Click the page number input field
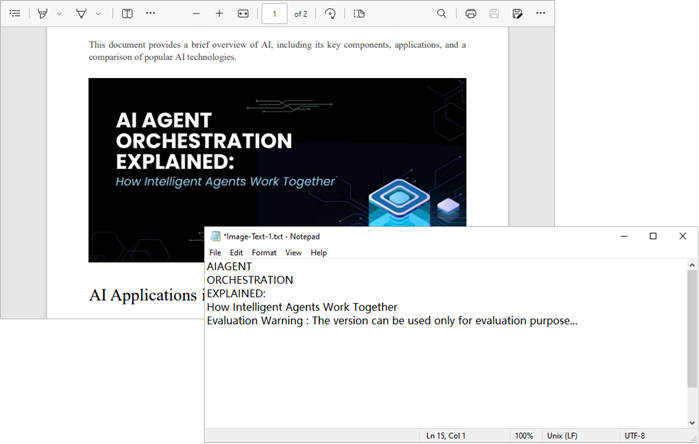Image resolution: width=699 pixels, height=444 pixels. click(274, 14)
